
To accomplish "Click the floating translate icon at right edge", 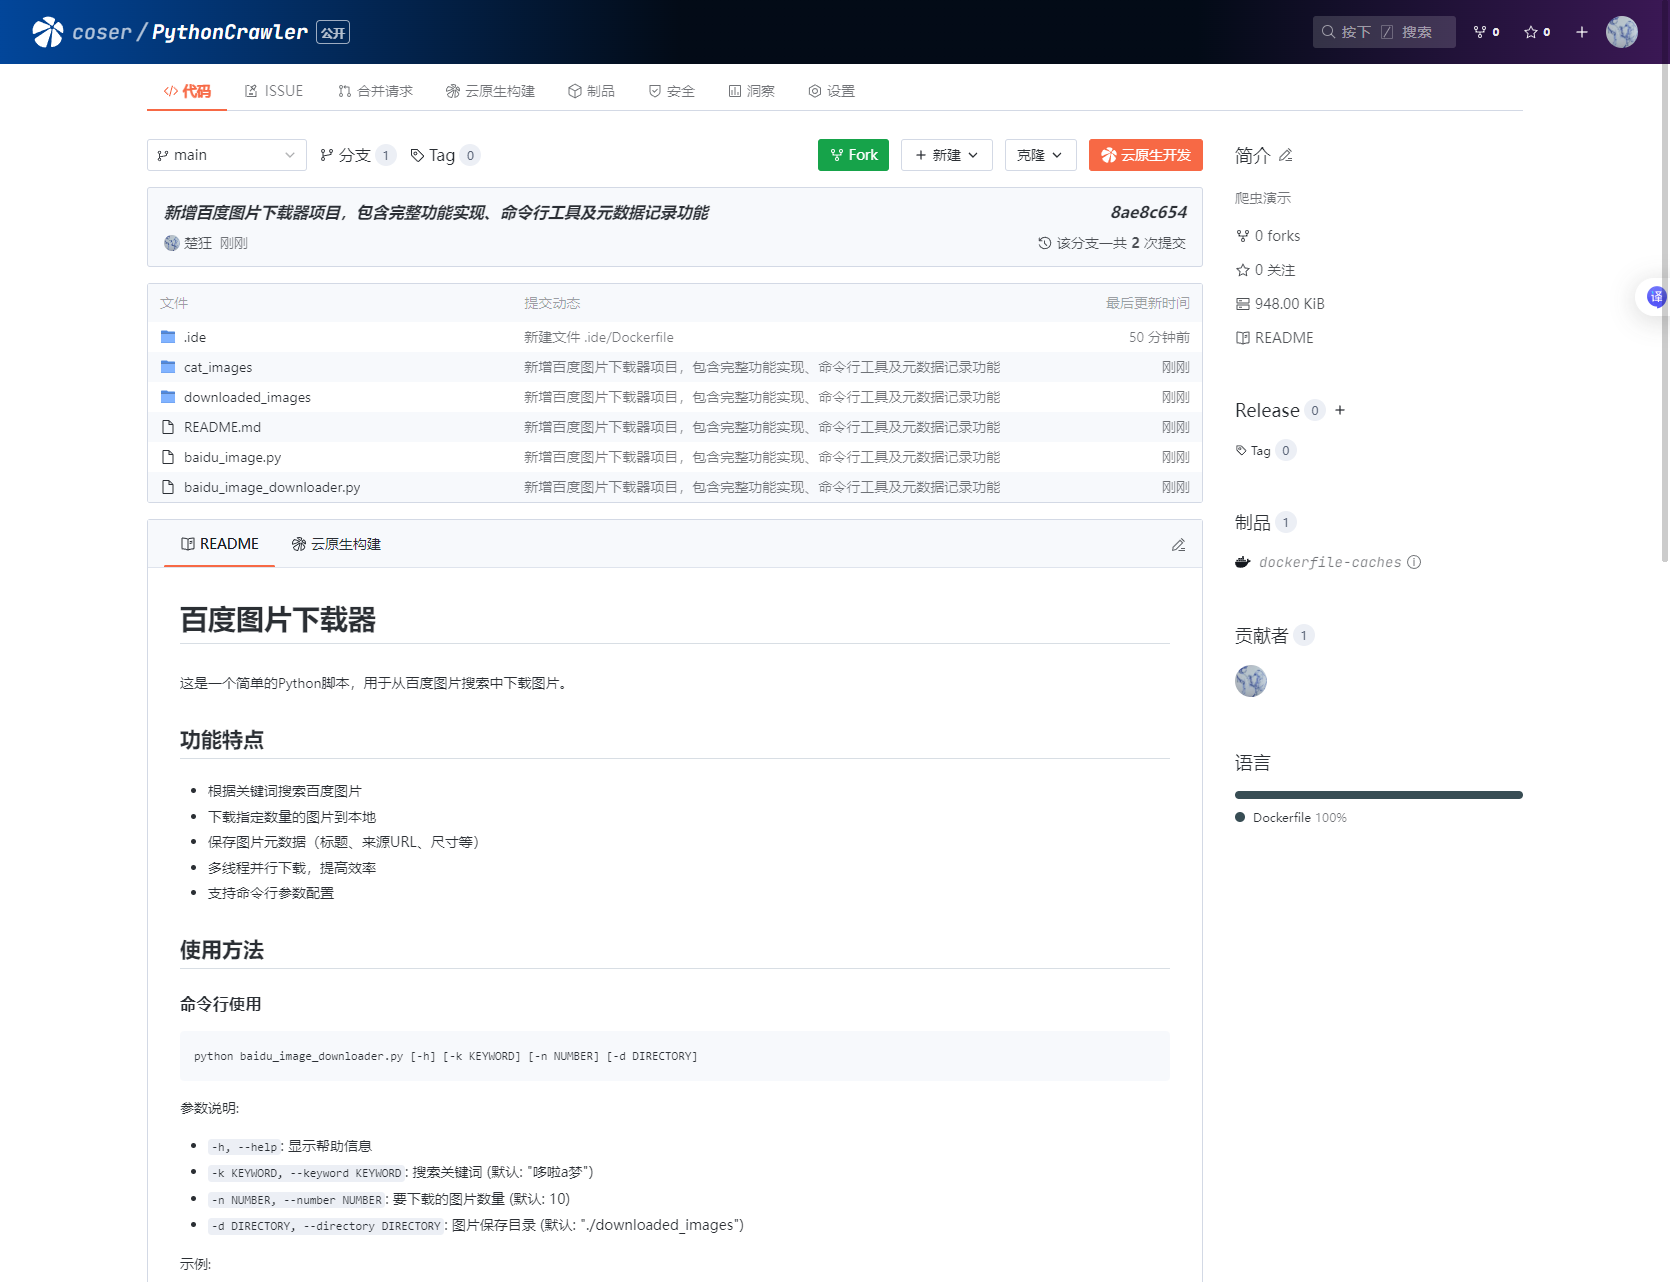I will click(x=1656, y=296).
